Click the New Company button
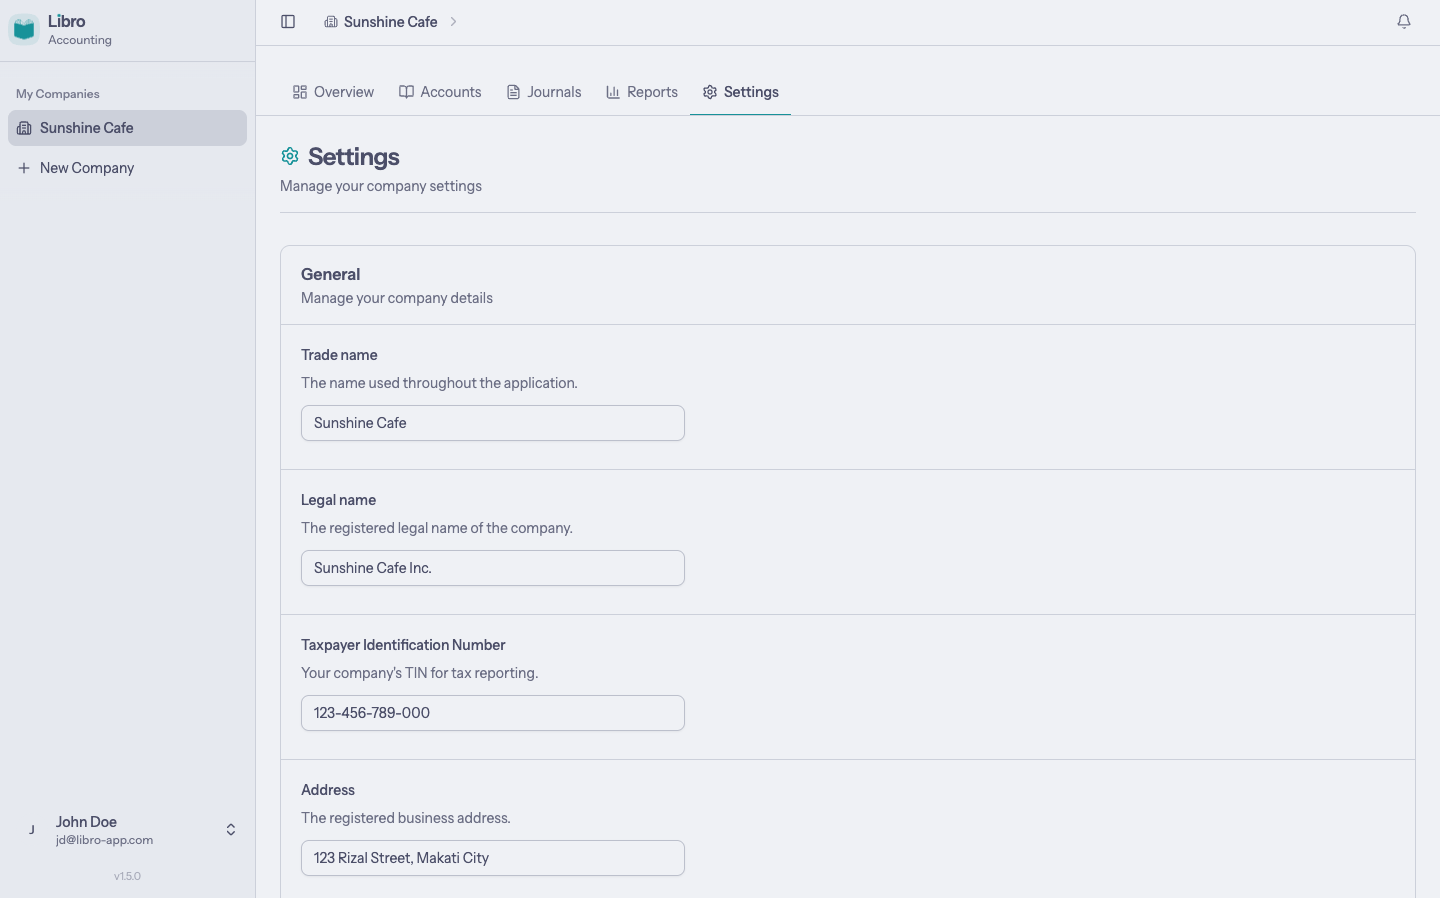Image resolution: width=1440 pixels, height=898 pixels. pyautogui.click(x=87, y=168)
